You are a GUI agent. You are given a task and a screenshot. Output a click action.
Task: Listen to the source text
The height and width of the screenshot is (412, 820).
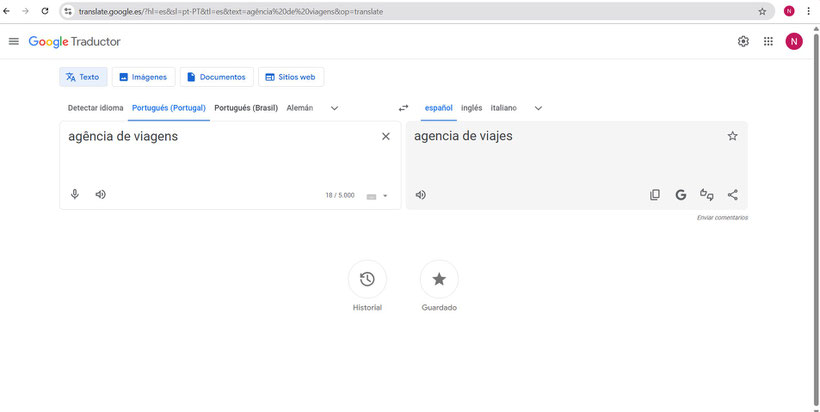(100, 194)
